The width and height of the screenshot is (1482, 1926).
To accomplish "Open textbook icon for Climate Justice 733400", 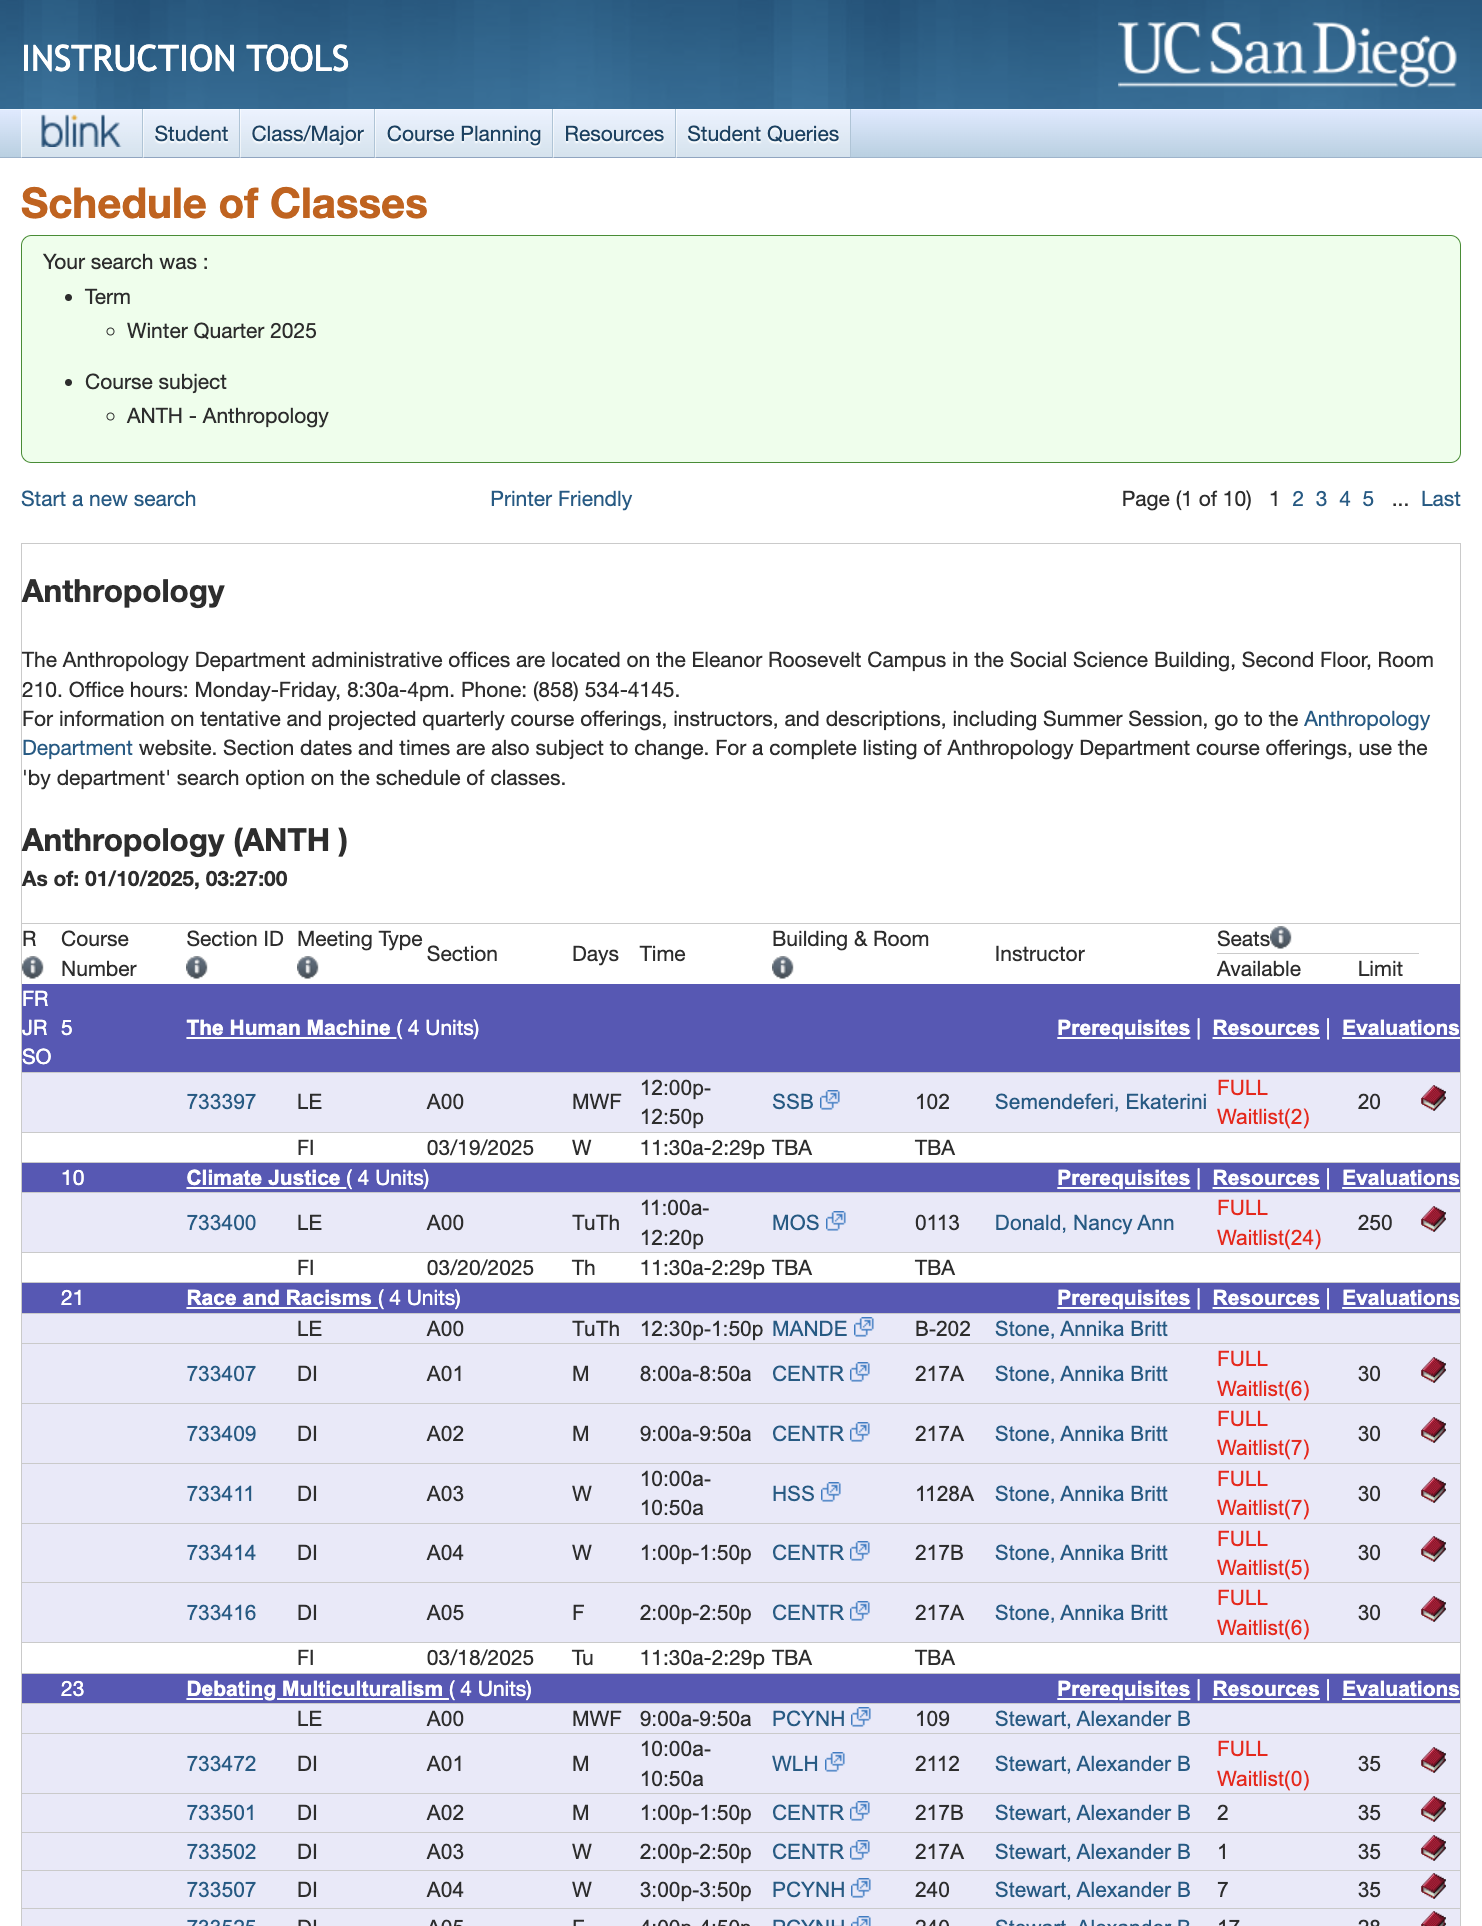I will [x=1433, y=1220].
